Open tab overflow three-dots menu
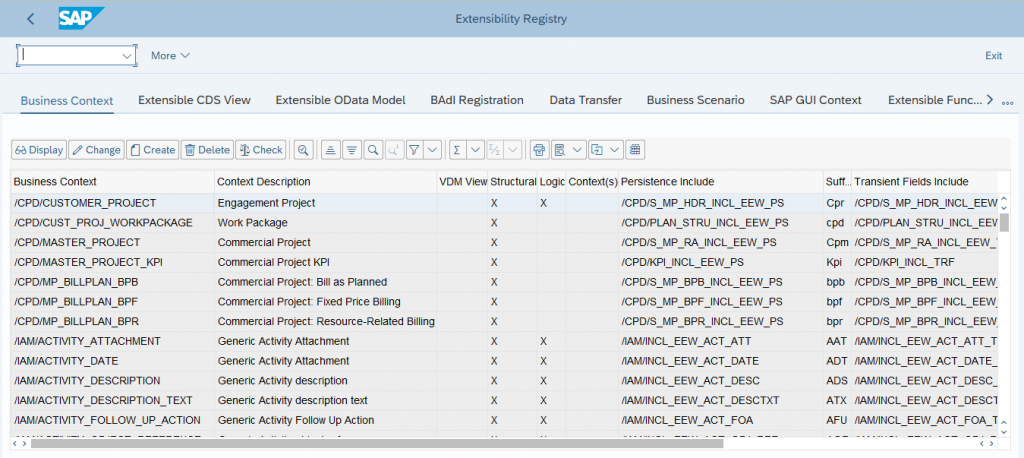The image size is (1024, 458). [x=1007, y=103]
